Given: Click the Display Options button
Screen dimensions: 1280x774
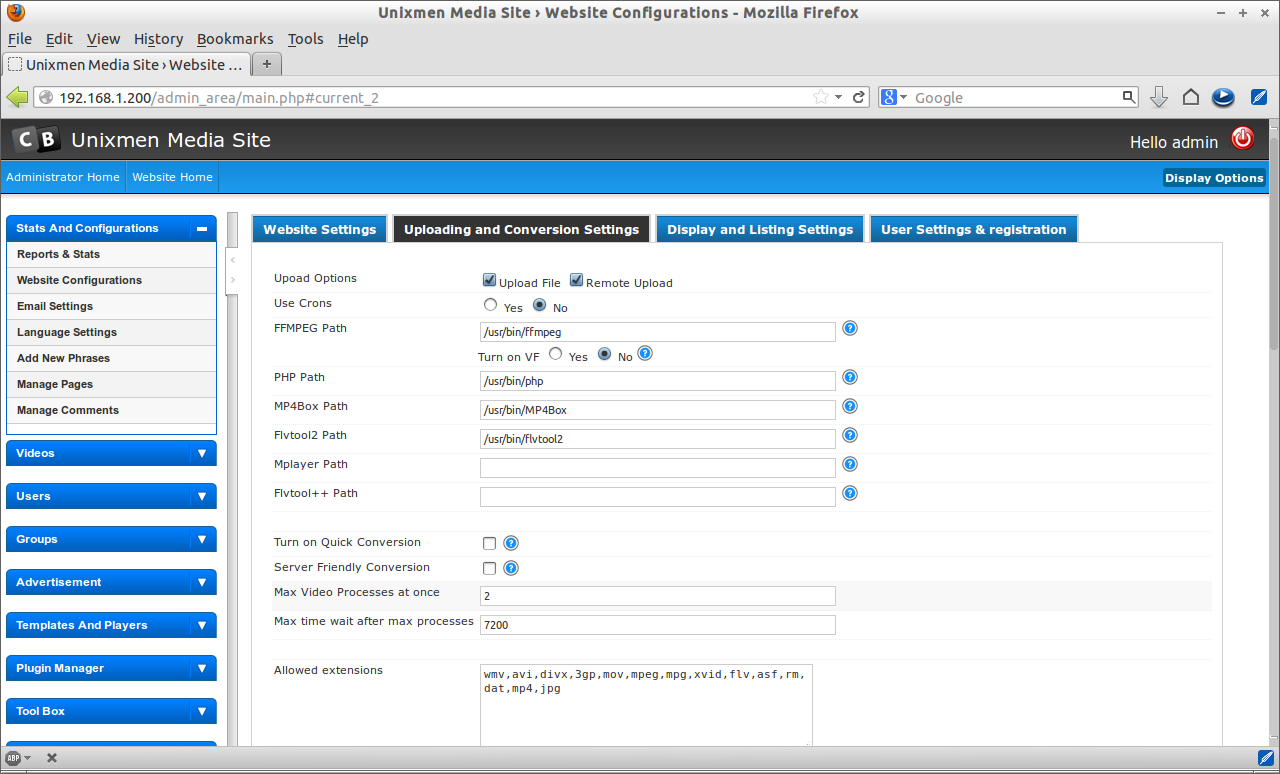Looking at the screenshot, I should pos(1214,178).
